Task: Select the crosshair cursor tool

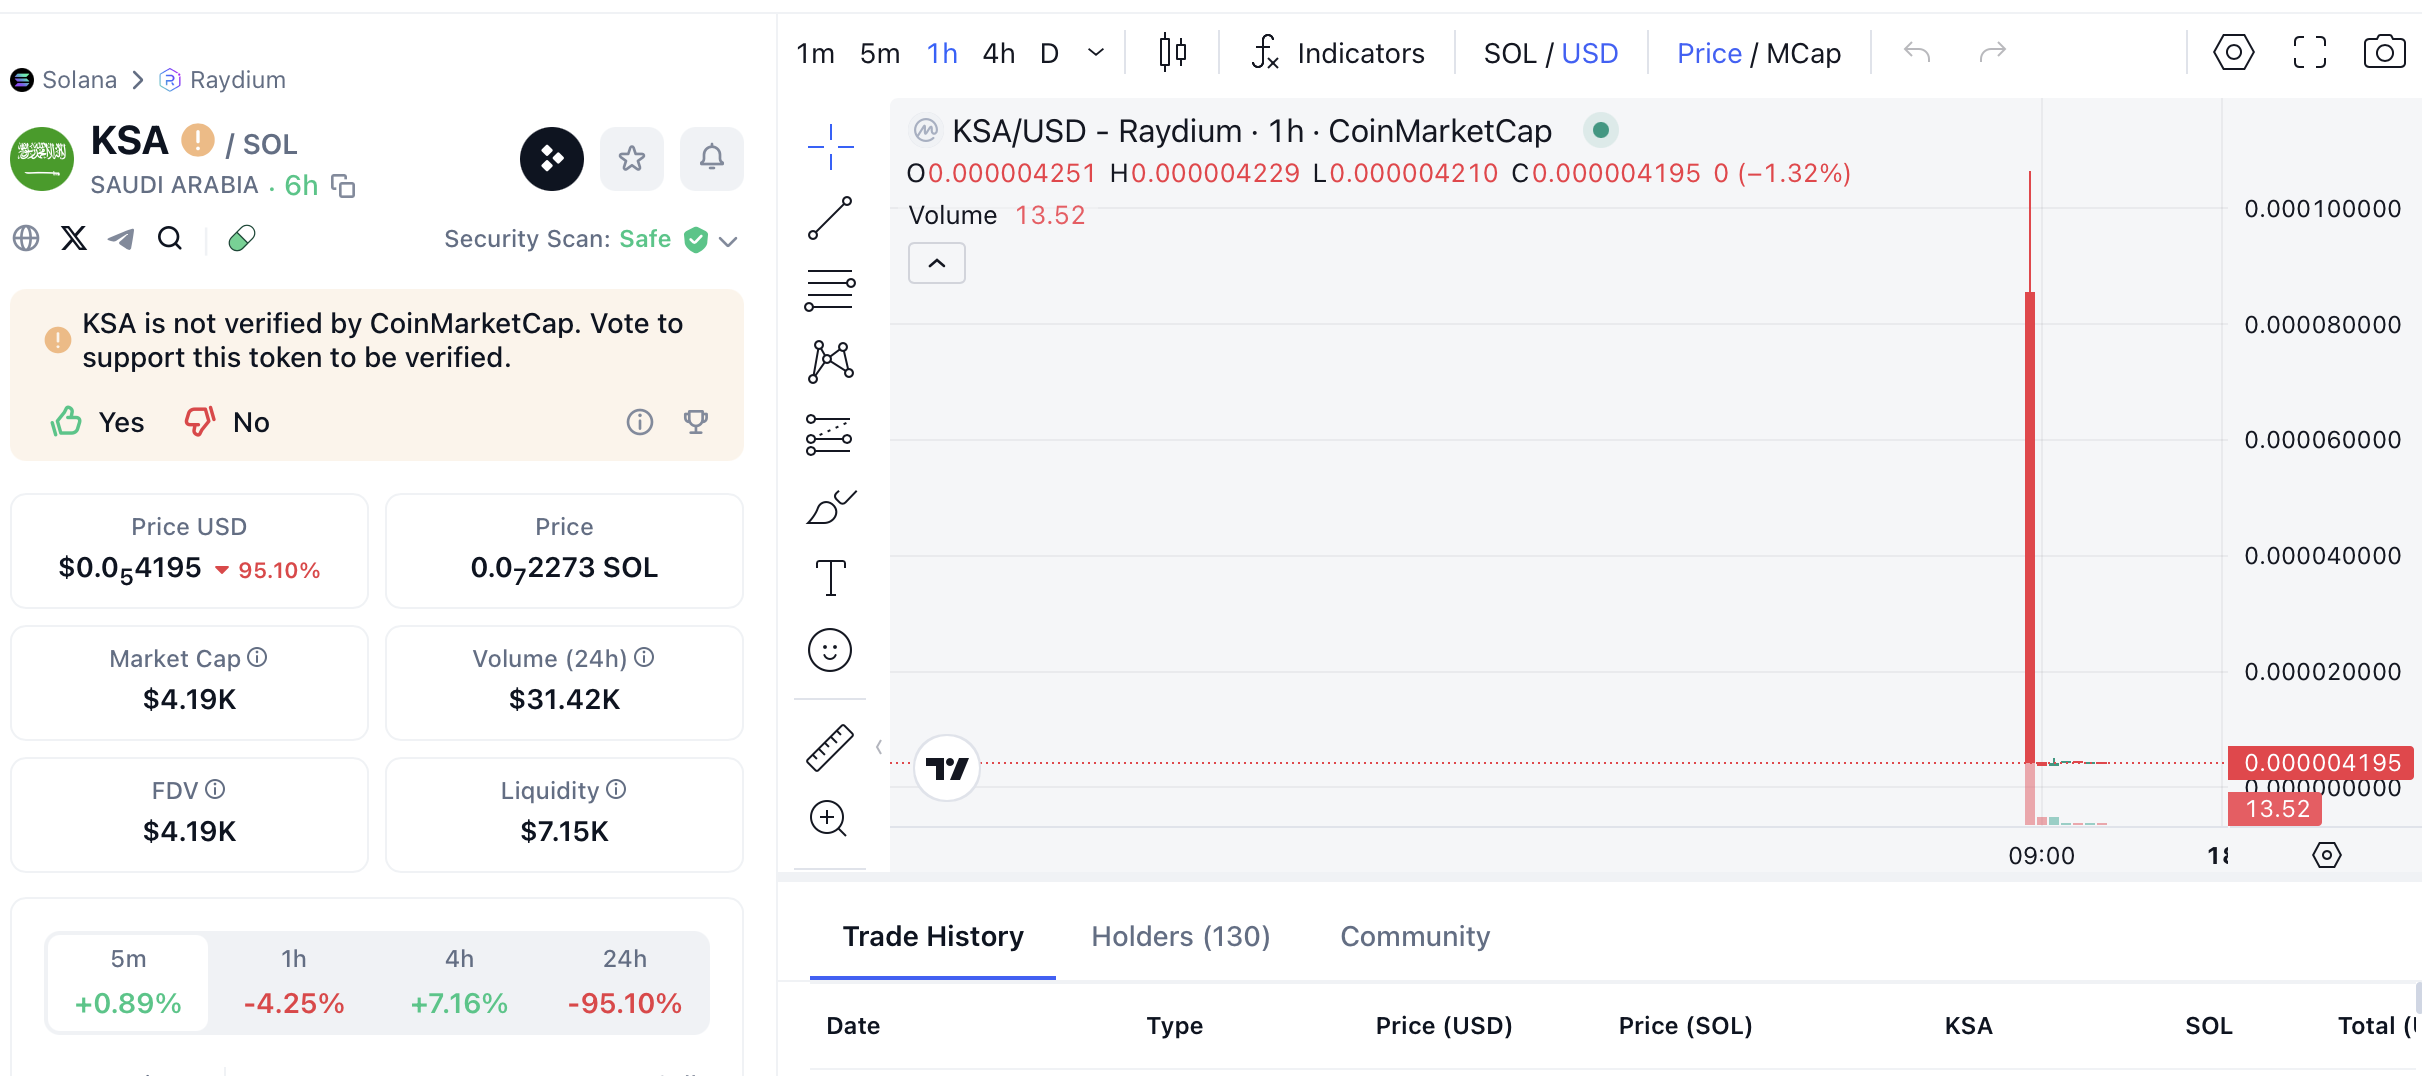Action: pos(830,147)
